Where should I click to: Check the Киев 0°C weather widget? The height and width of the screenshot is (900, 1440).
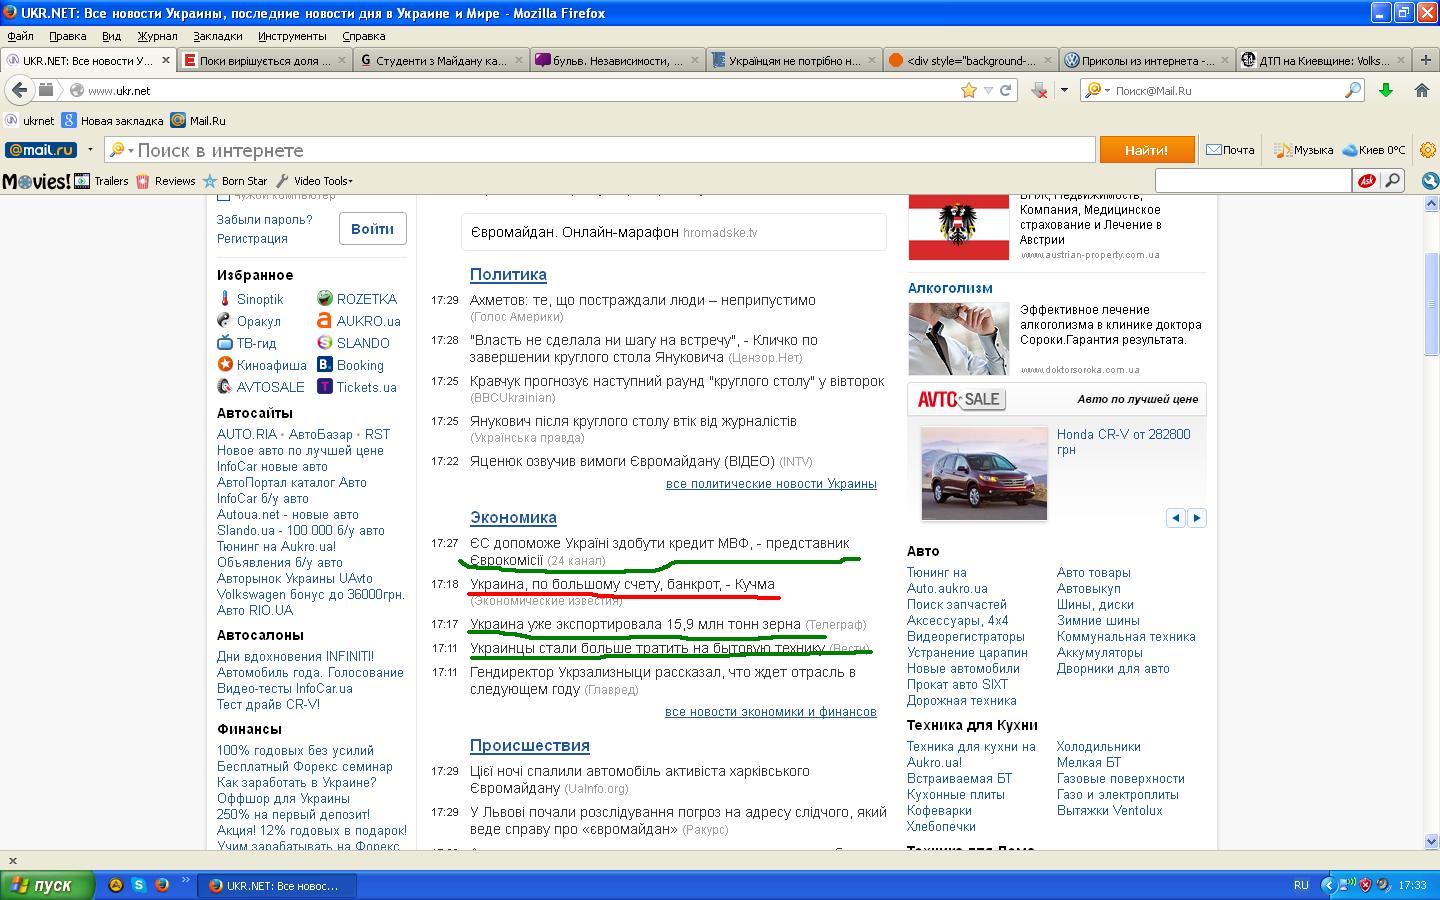pyautogui.click(x=1374, y=150)
